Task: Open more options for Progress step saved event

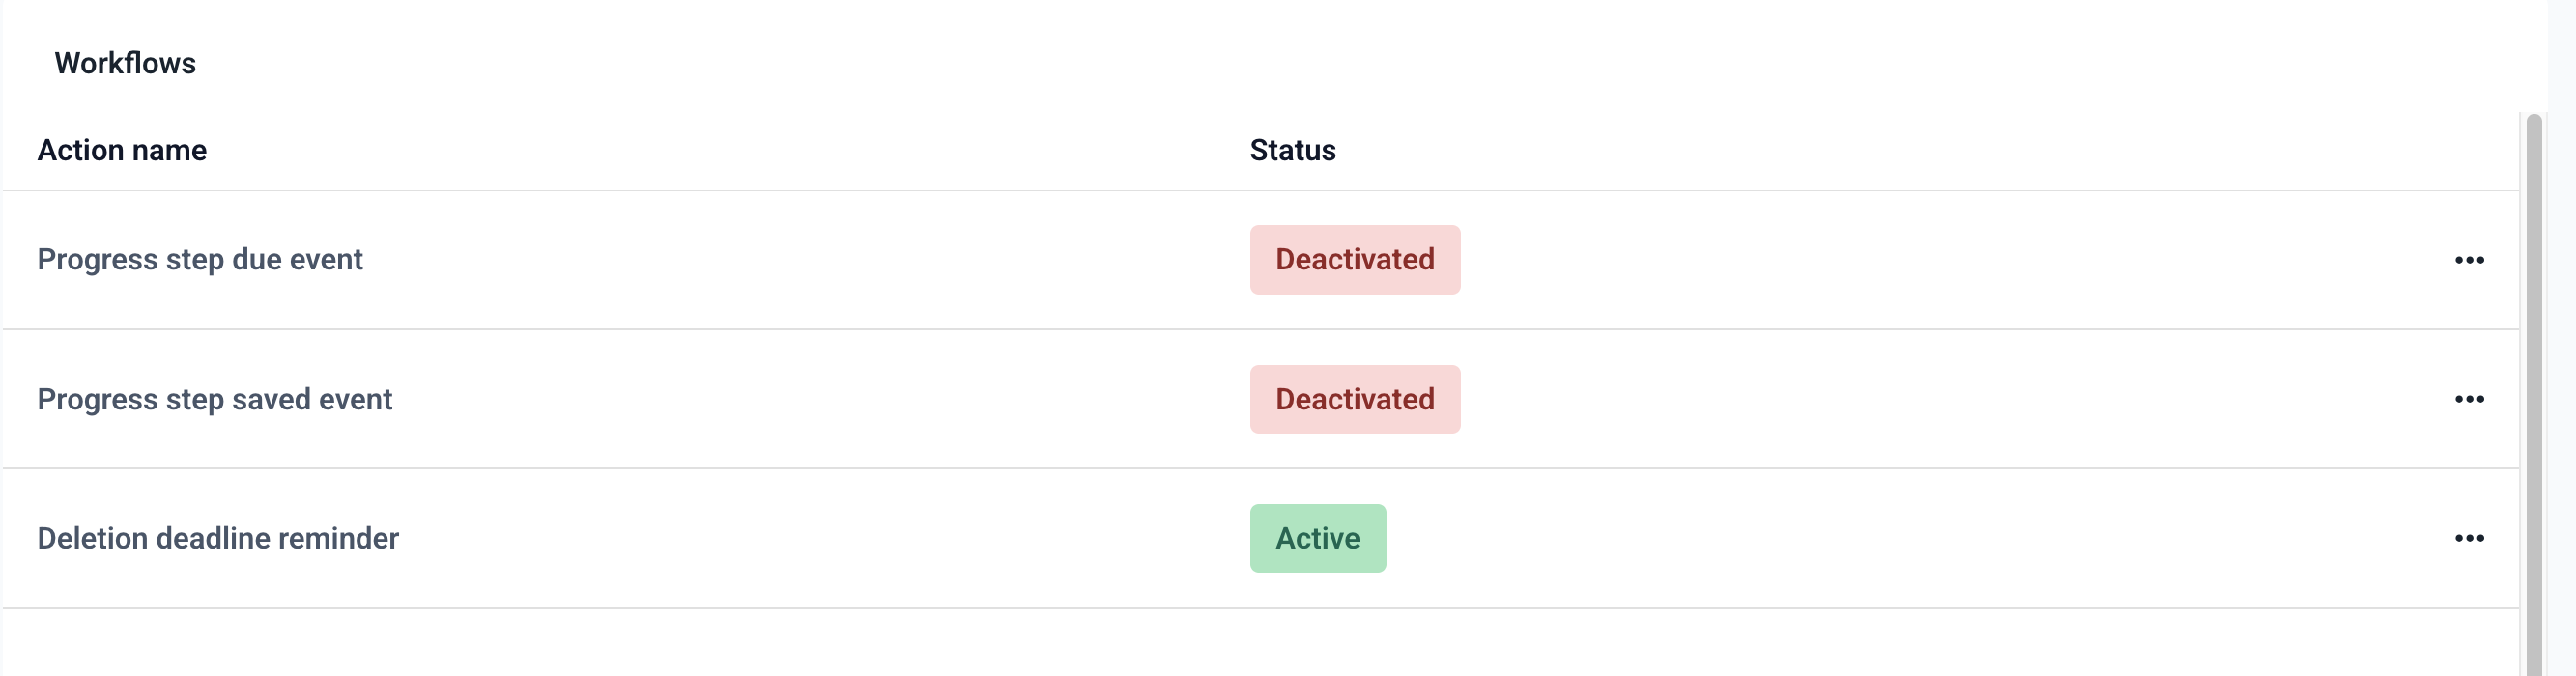Action: [x=2468, y=399]
